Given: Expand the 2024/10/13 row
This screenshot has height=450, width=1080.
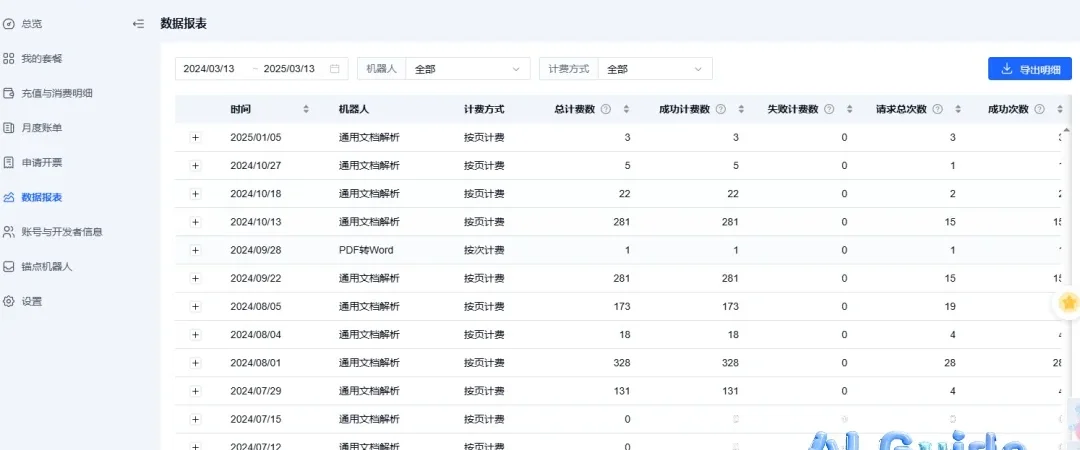Looking at the screenshot, I should pos(196,222).
